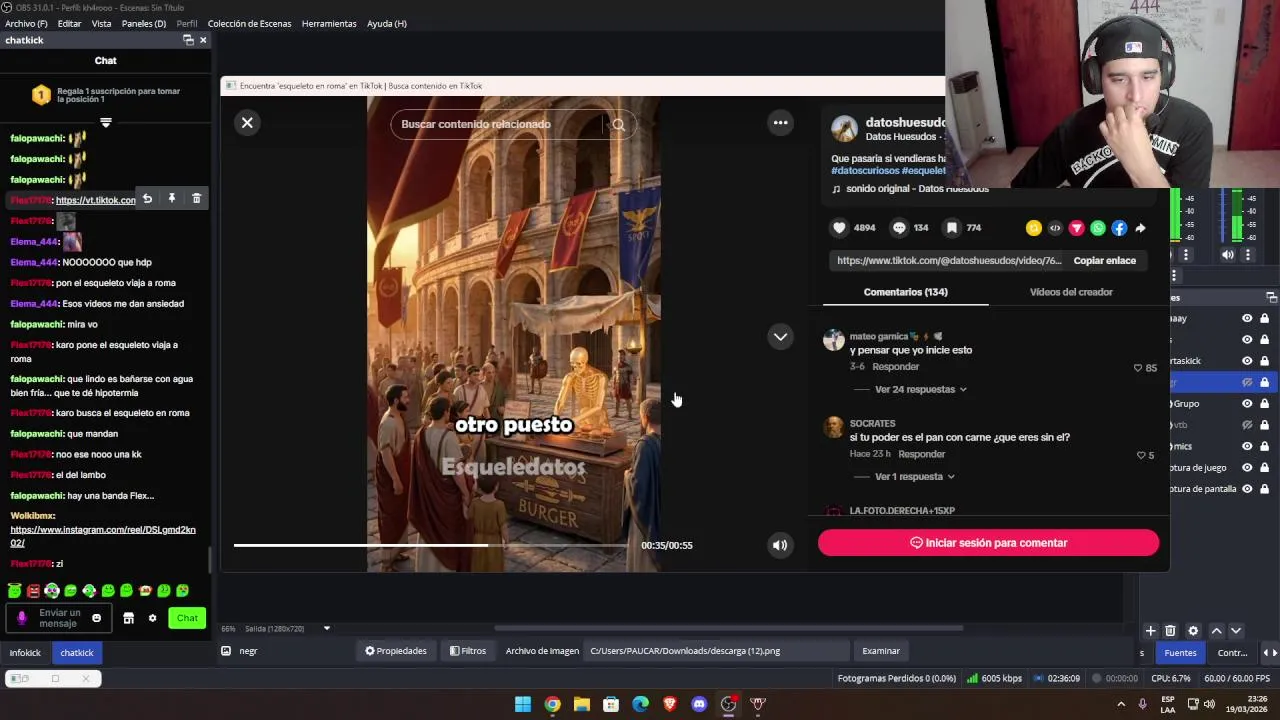This screenshot has height=720, width=1280.
Task: Open the Editar menu
Action: (69, 23)
